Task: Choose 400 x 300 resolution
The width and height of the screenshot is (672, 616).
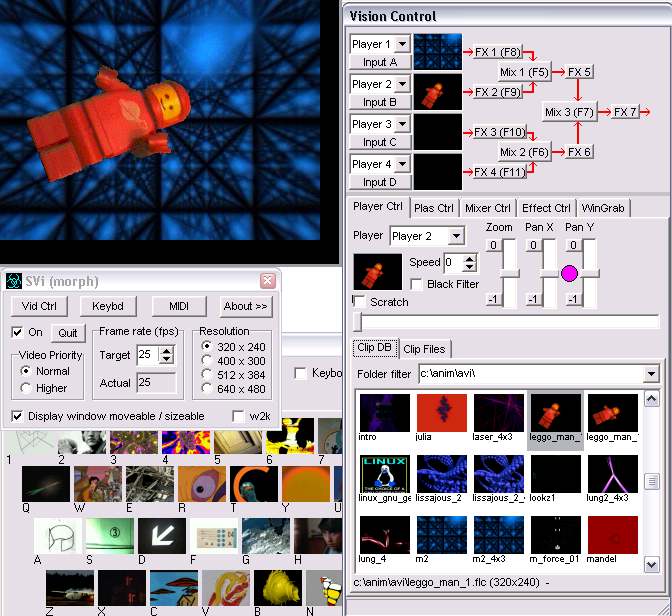Action: 207,361
